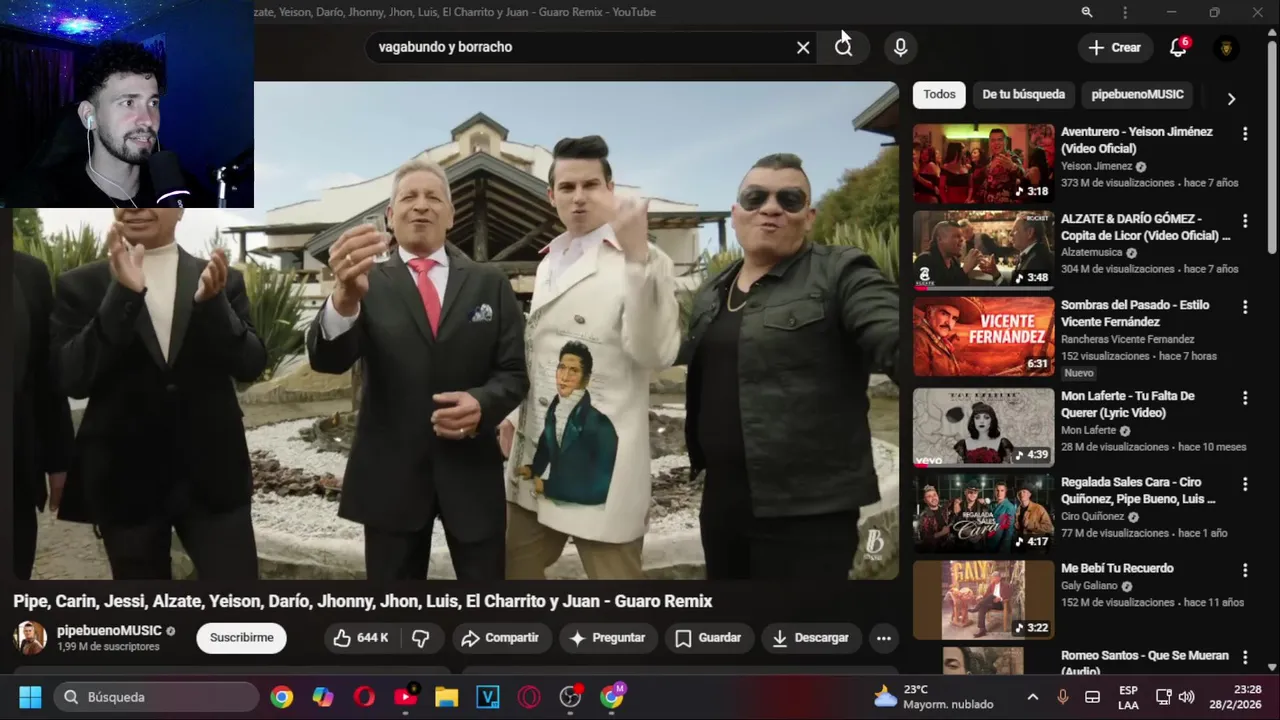Viewport: 1280px width, 720px height.
Task: Open options for Que Se Mueran video
Action: point(1245,657)
